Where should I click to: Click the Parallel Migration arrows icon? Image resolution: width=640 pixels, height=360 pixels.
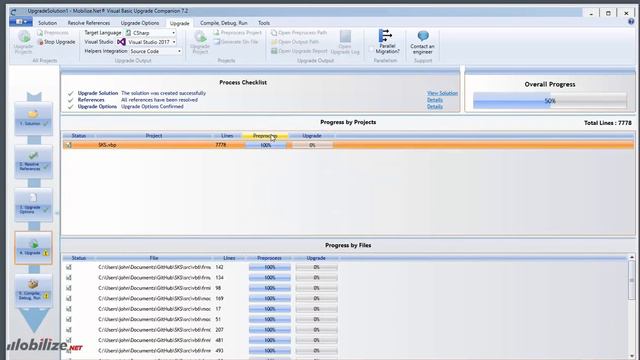point(385,36)
